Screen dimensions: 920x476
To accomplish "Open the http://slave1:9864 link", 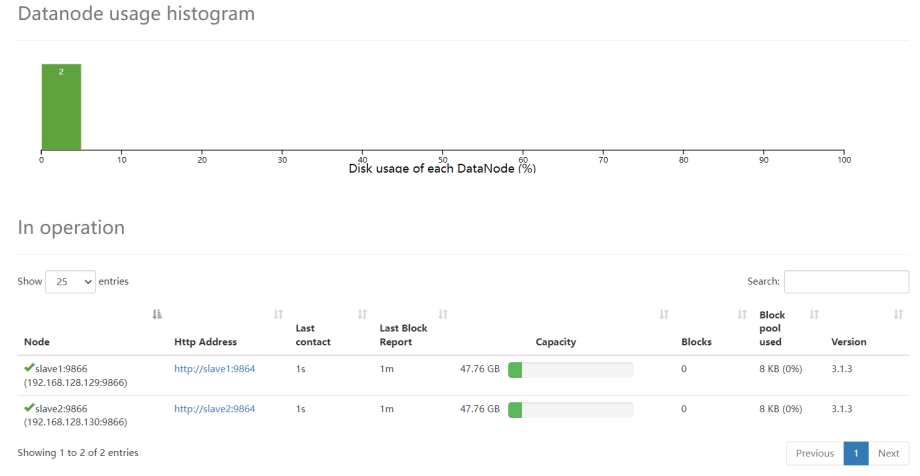I will click(x=214, y=369).
